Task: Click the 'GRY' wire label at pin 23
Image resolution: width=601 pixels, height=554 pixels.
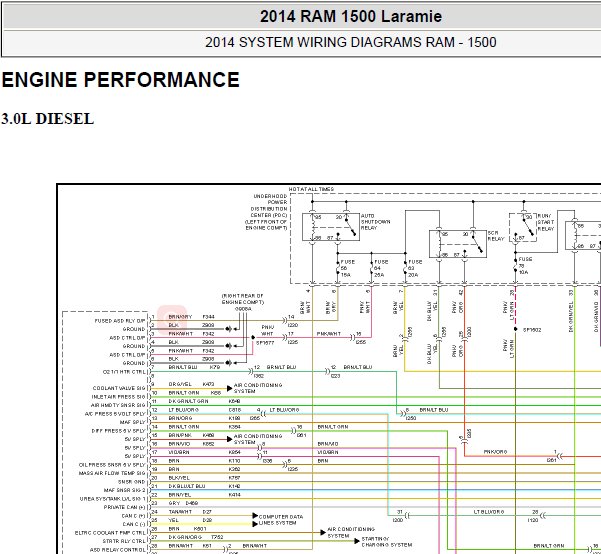Action: click(x=174, y=503)
